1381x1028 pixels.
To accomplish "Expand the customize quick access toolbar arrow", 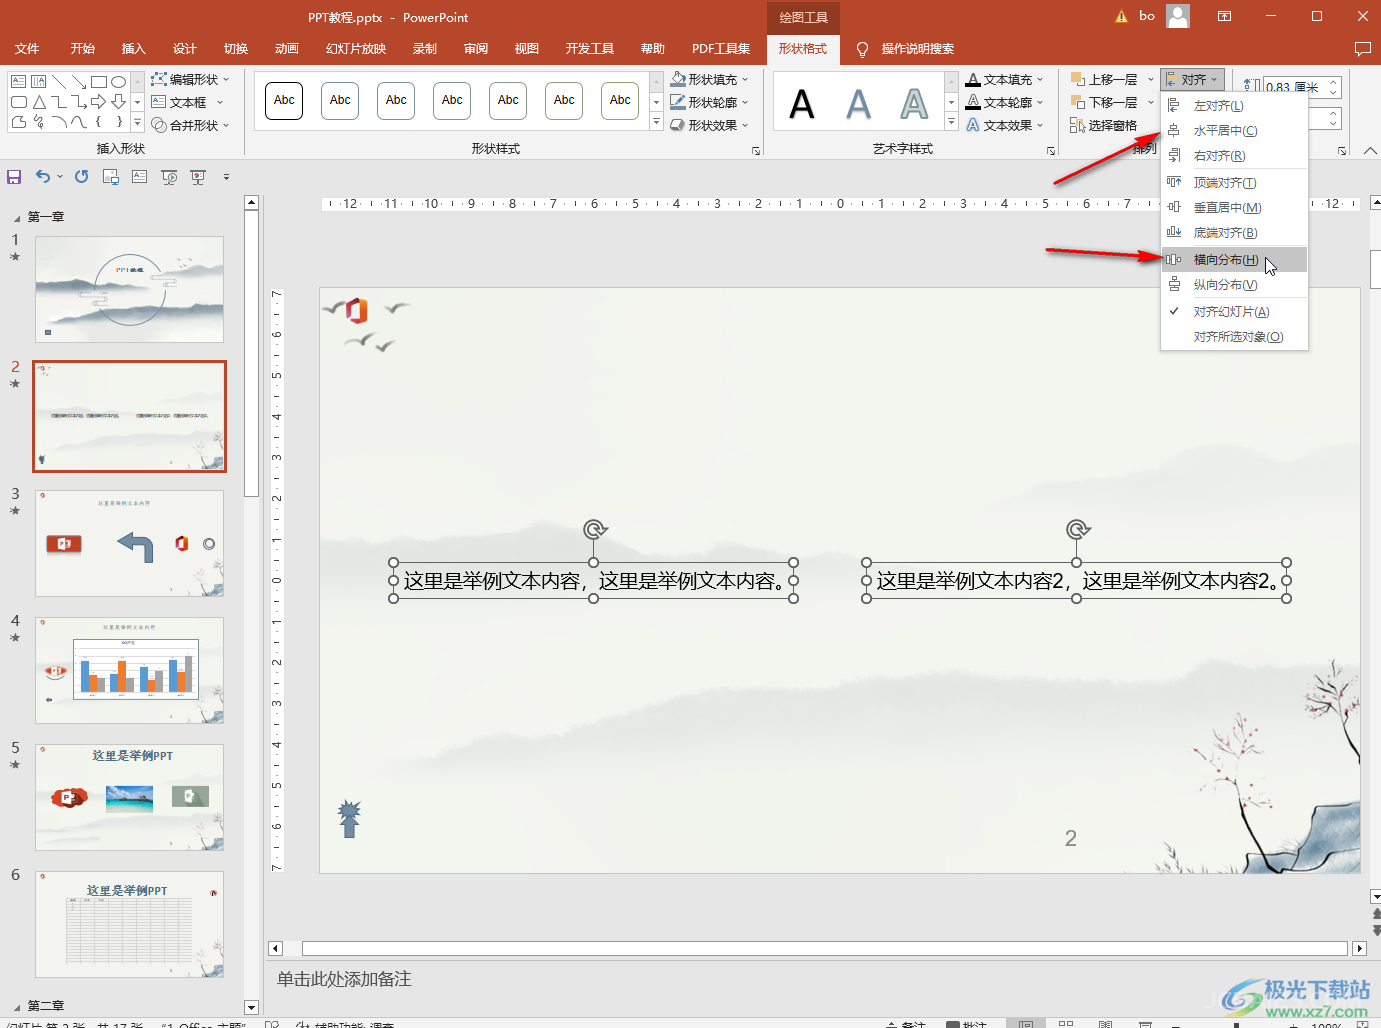I will [226, 177].
